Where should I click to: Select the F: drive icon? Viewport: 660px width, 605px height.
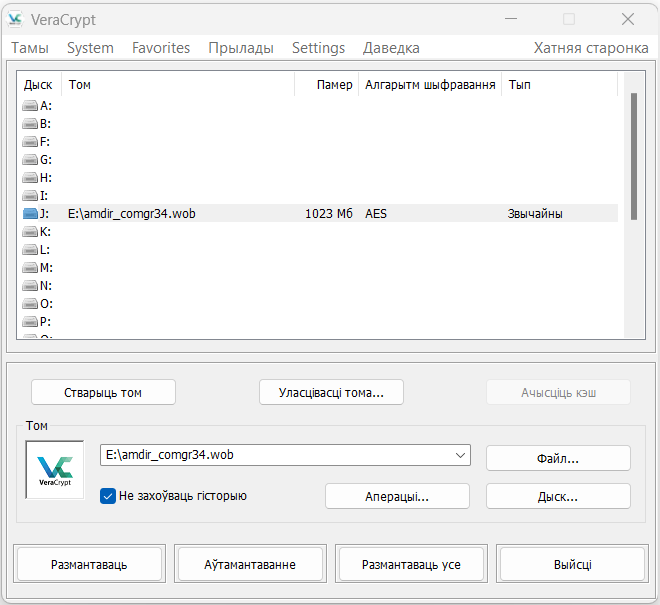[30, 141]
